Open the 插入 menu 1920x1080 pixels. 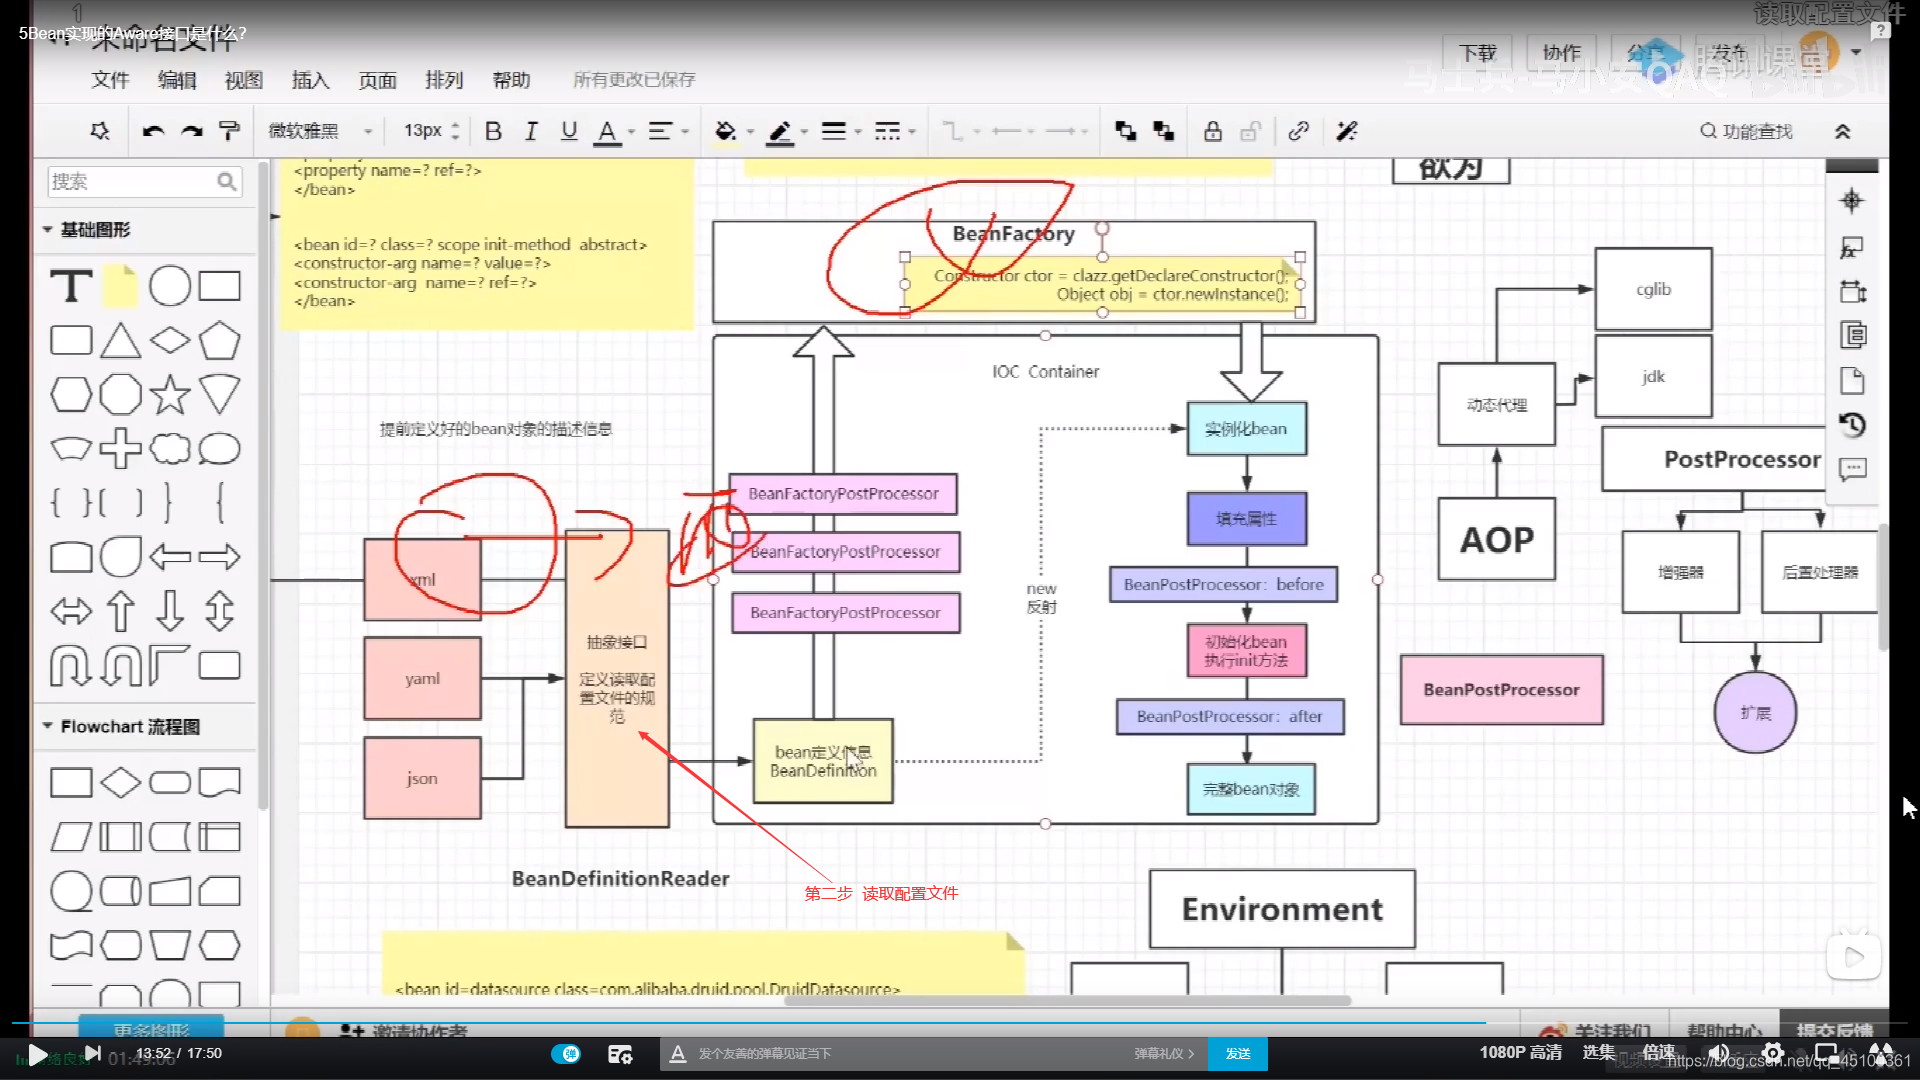pyautogui.click(x=310, y=80)
